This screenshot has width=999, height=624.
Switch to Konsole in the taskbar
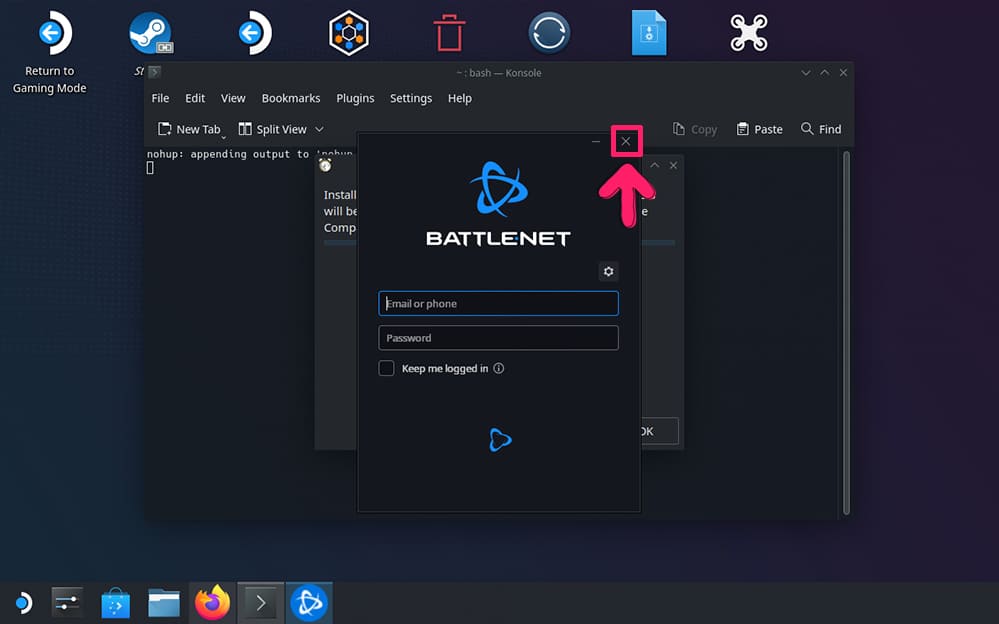(x=261, y=602)
